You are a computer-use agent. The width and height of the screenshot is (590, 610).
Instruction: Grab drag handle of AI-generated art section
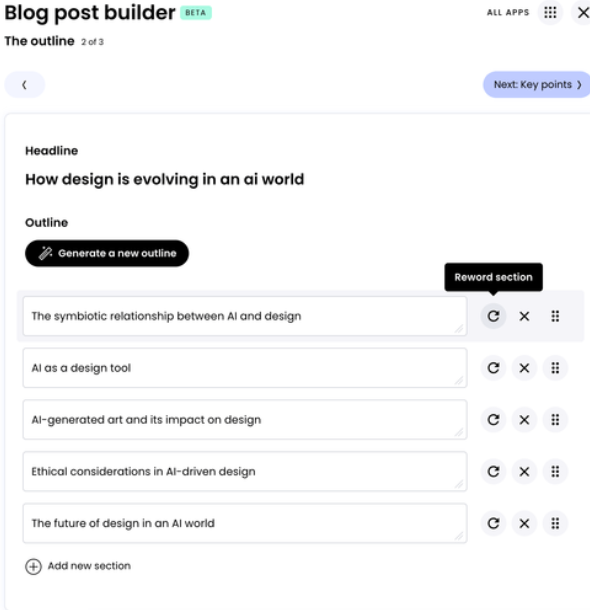point(555,419)
